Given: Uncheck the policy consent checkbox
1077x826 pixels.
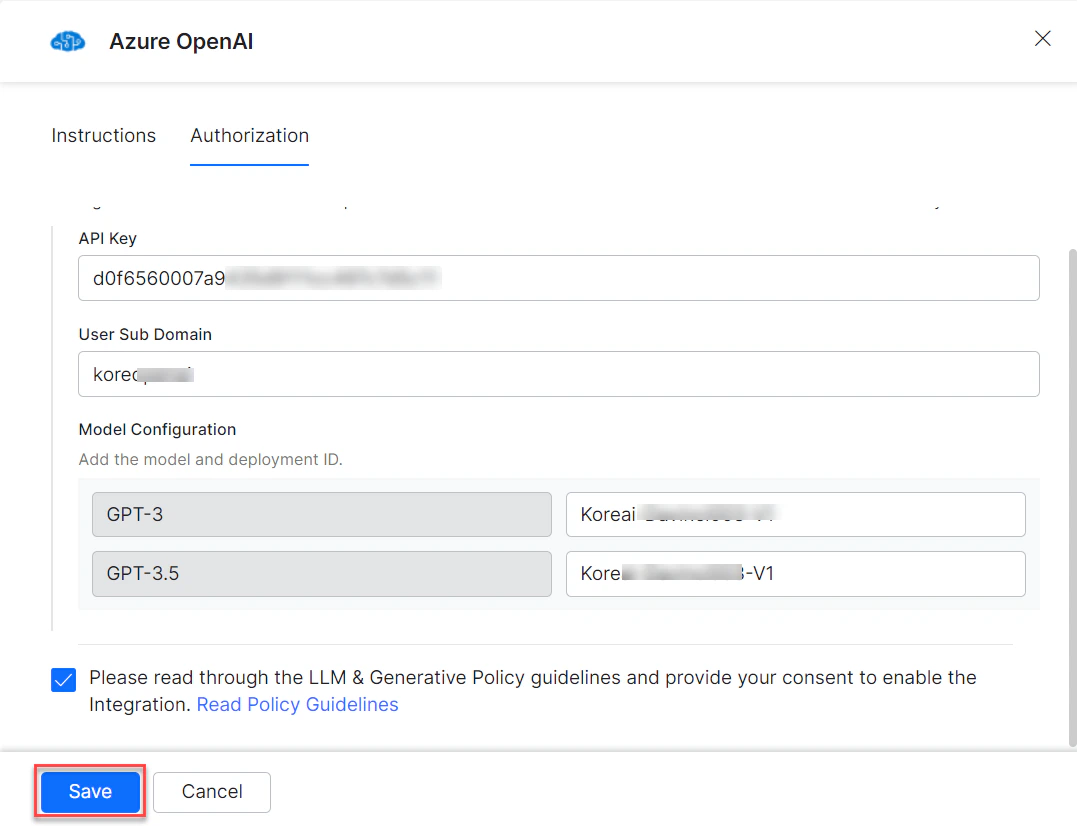Looking at the screenshot, I should click(63, 680).
